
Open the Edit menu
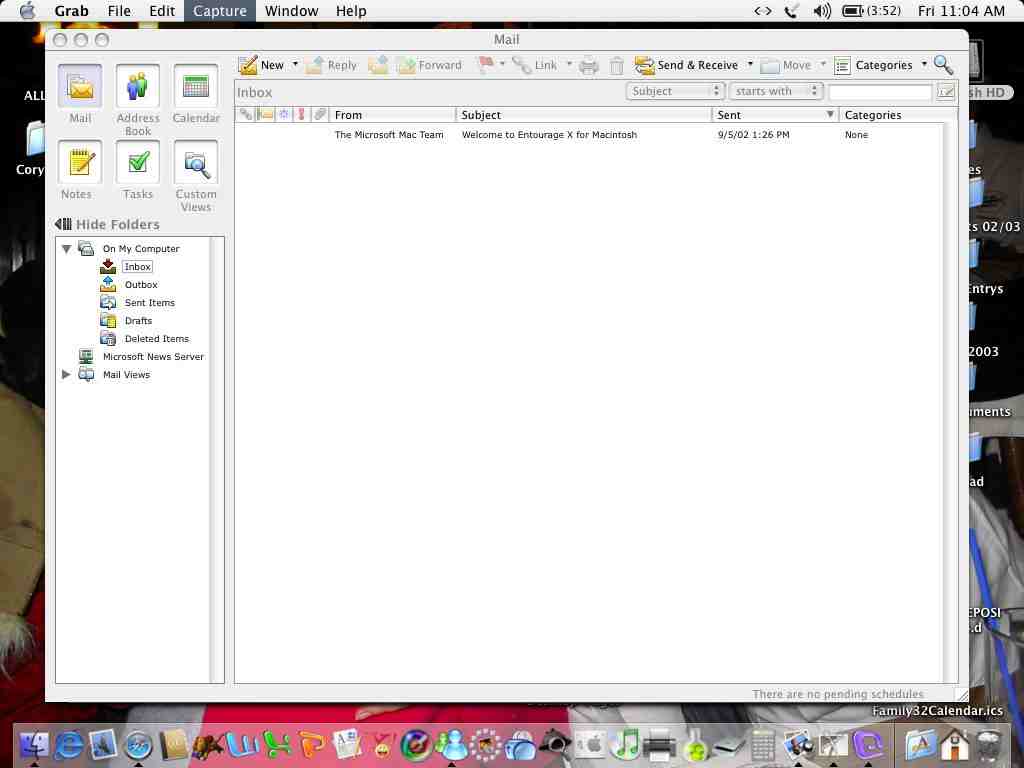click(x=162, y=11)
